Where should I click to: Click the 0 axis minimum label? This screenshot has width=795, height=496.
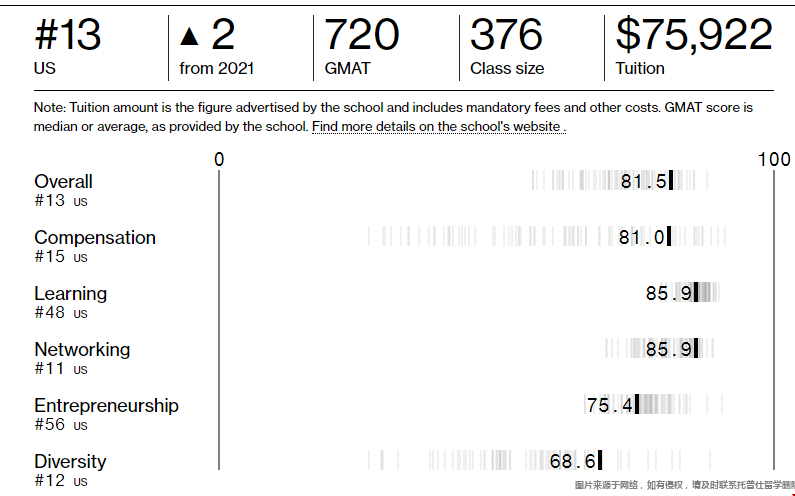tap(219, 160)
